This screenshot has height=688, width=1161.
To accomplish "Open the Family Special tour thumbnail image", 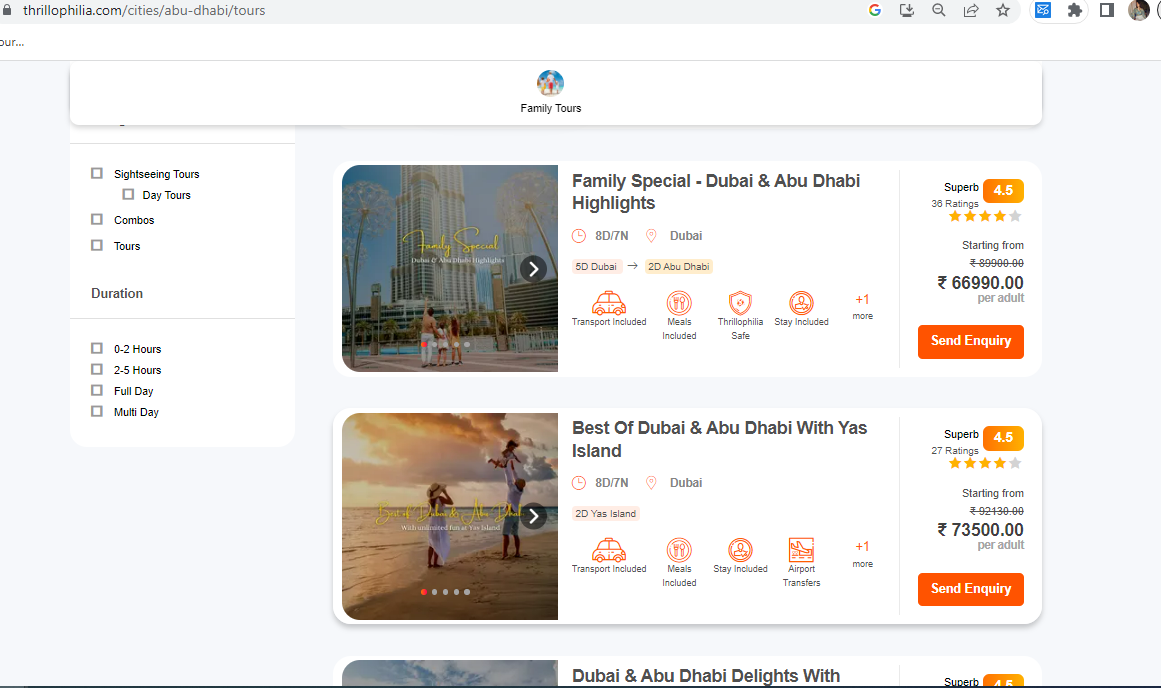I will click(449, 268).
